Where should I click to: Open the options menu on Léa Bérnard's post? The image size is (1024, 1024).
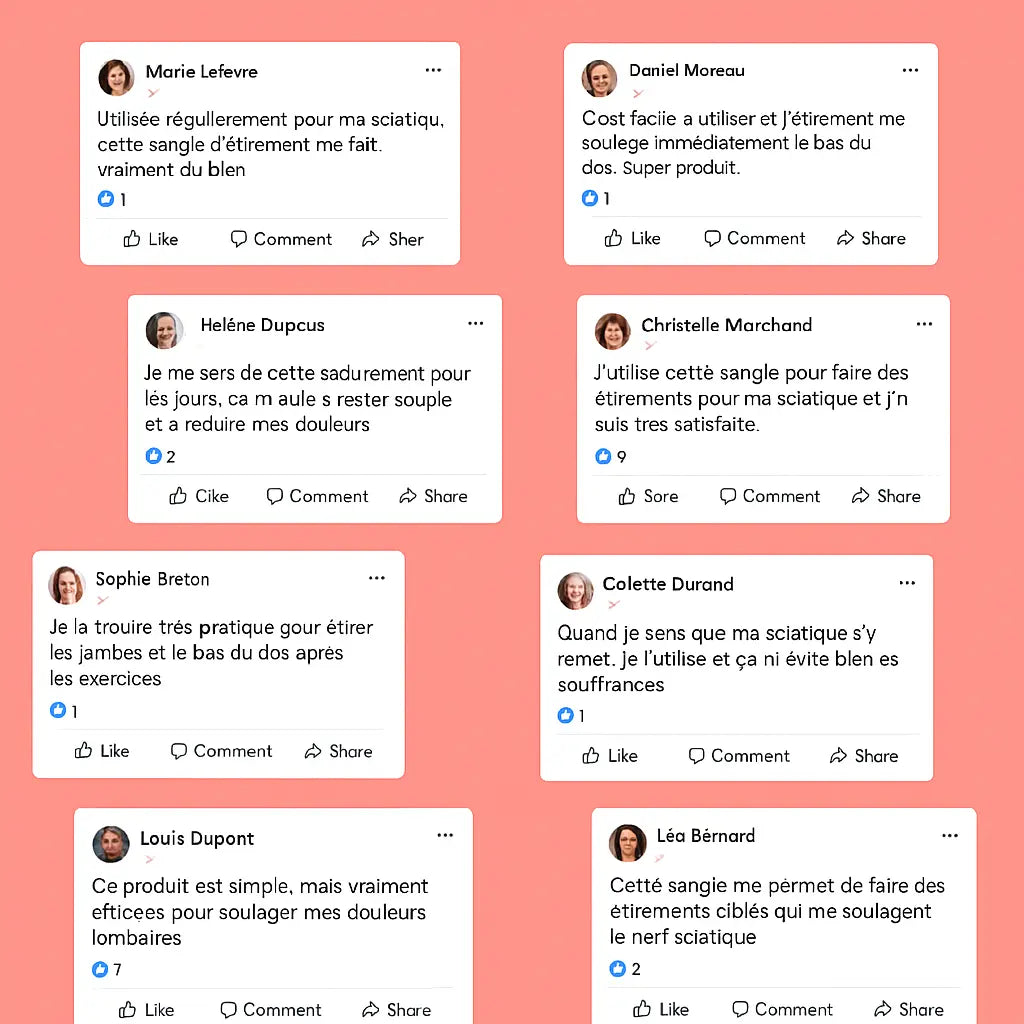click(x=950, y=836)
